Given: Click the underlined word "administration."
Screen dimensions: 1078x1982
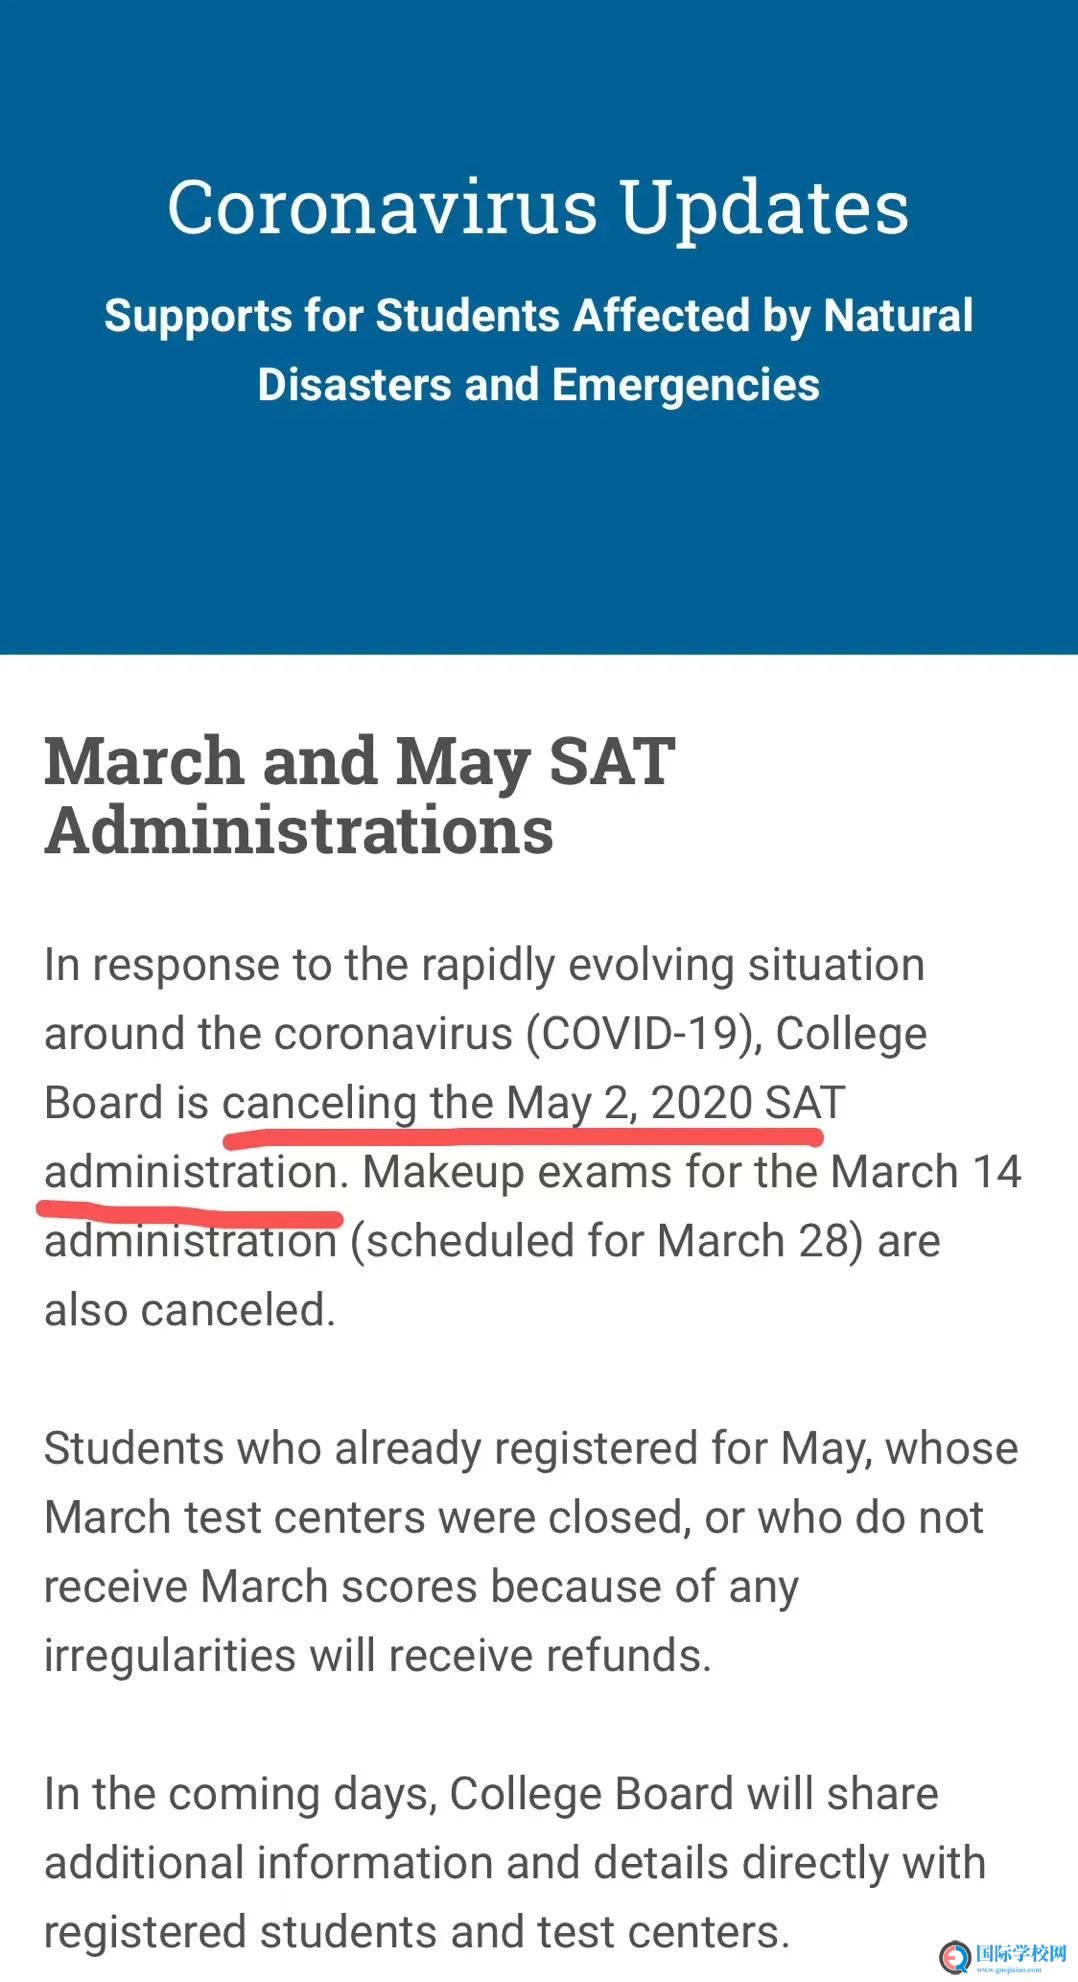Looking at the screenshot, I should (197, 1172).
